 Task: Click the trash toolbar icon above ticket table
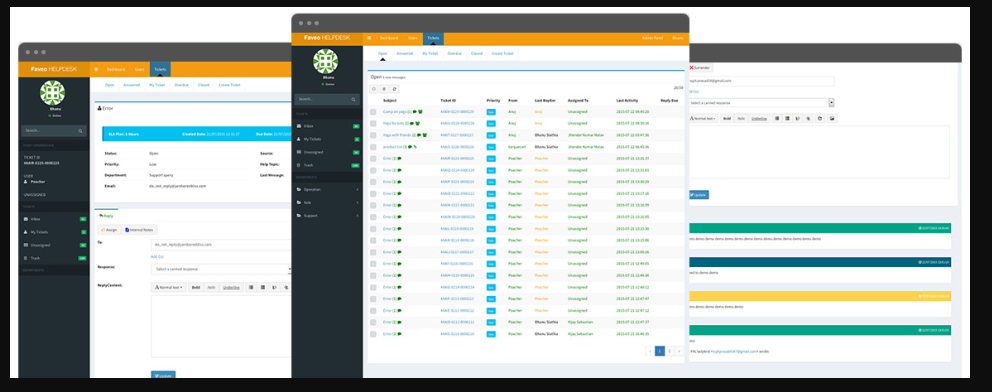click(385, 89)
